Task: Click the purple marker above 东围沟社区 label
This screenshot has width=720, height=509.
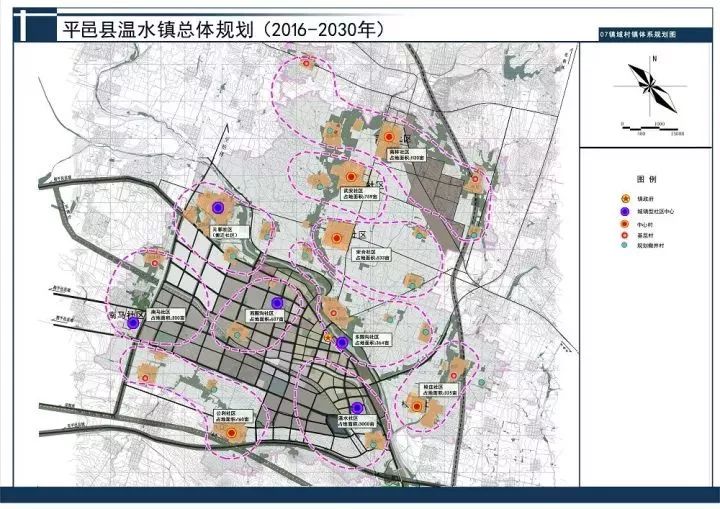Action: click(342, 343)
